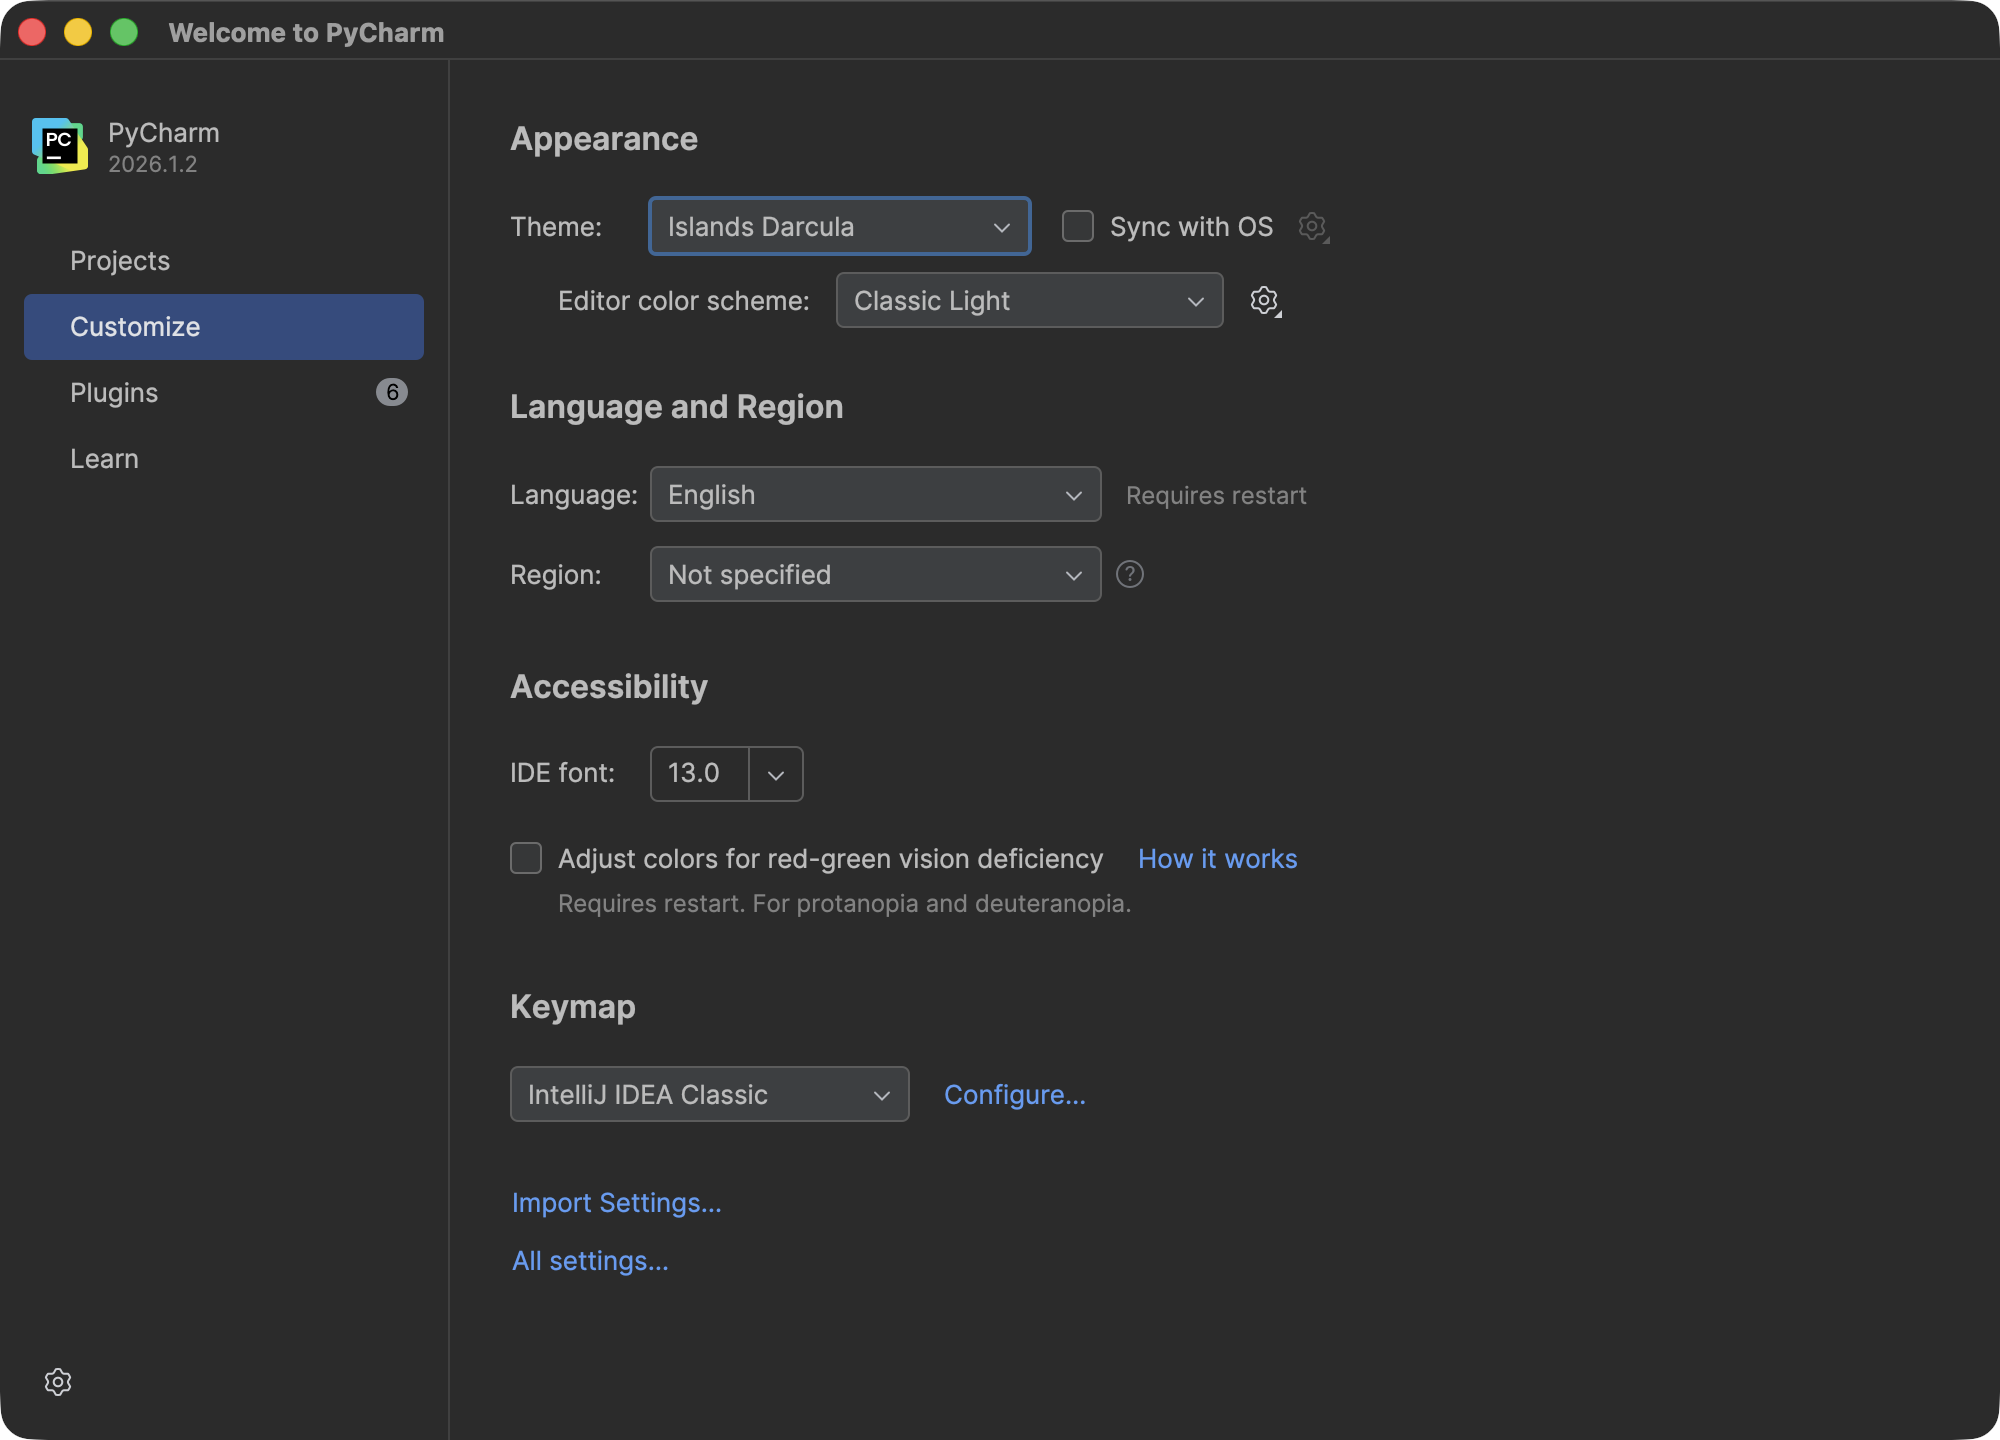This screenshot has width=2000, height=1440.
Task: Click the IDE font value field 13.0
Action: tap(700, 774)
